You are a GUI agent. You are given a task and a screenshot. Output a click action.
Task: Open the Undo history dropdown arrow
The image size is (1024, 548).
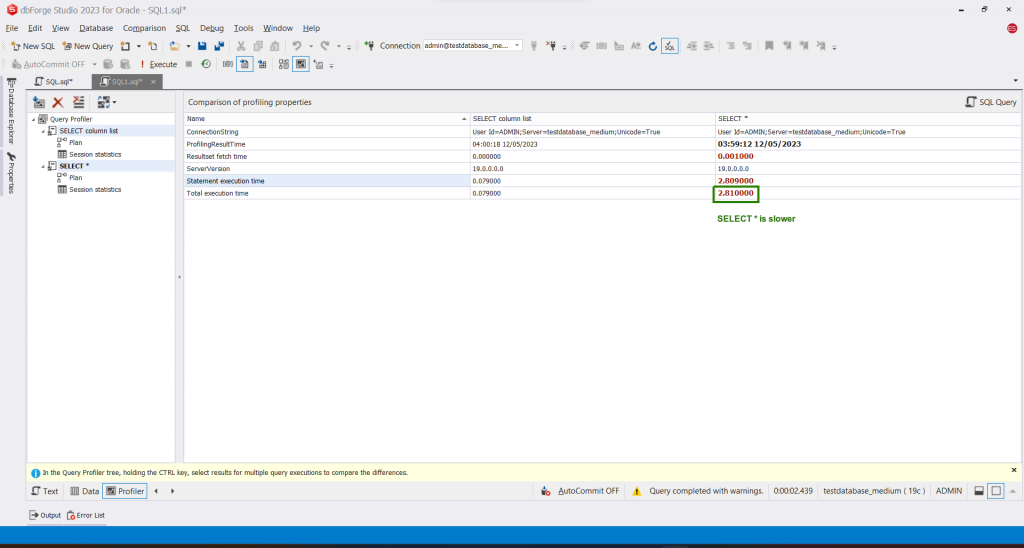(x=310, y=46)
